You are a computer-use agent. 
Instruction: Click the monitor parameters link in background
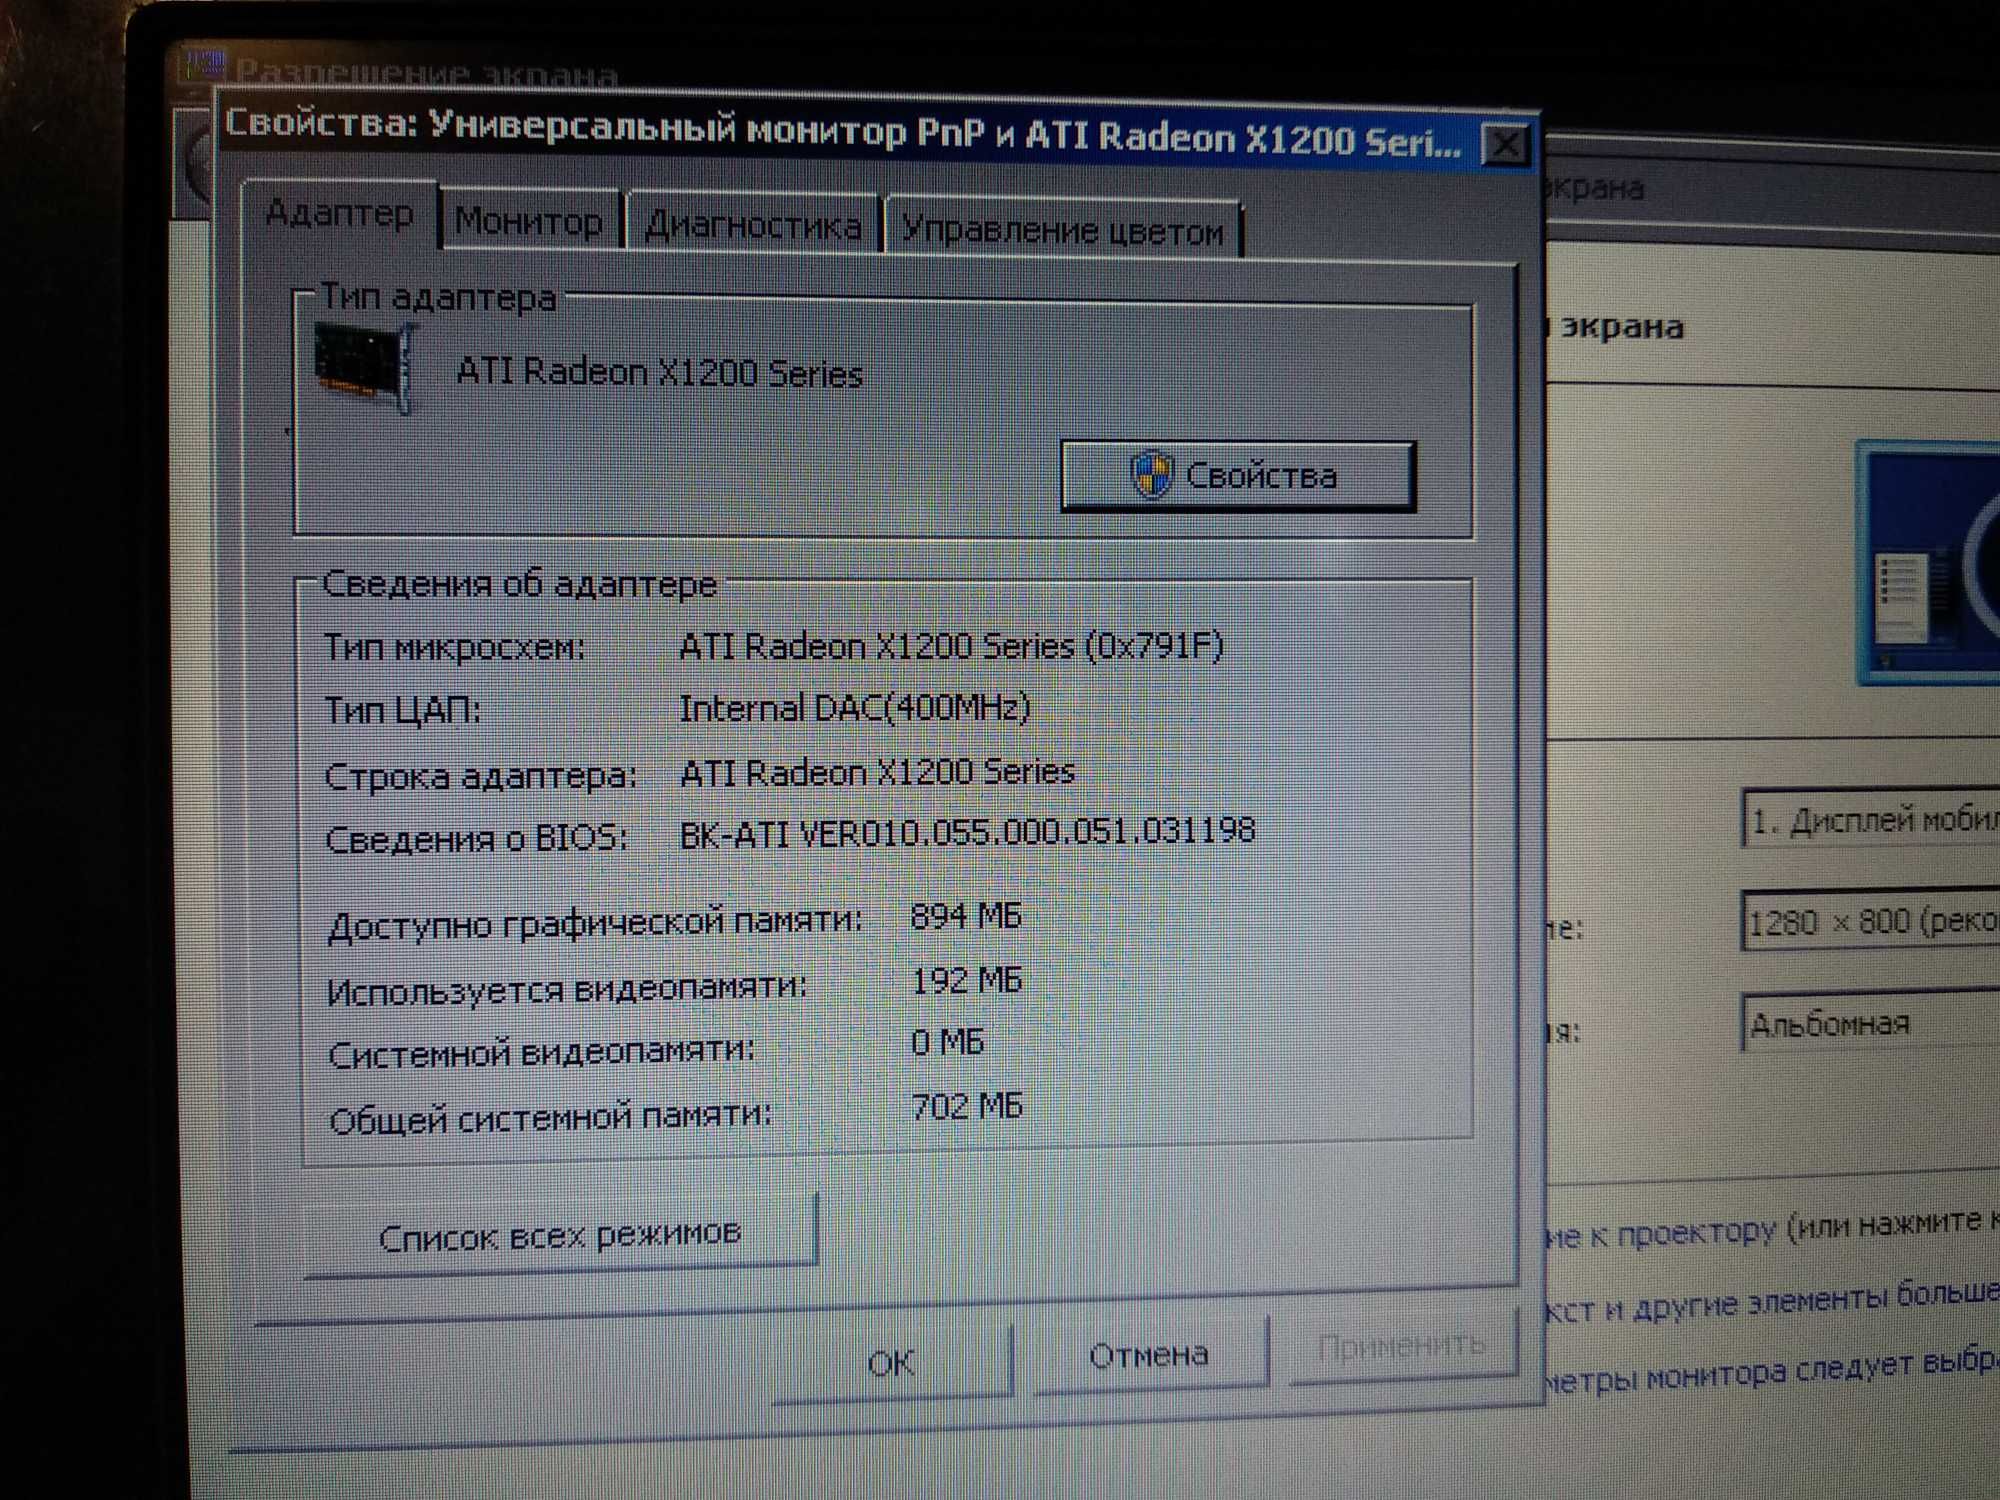[x=1772, y=1374]
